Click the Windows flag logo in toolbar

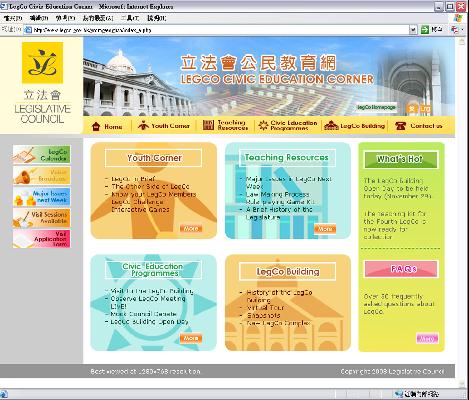pyautogui.click(x=459, y=18)
